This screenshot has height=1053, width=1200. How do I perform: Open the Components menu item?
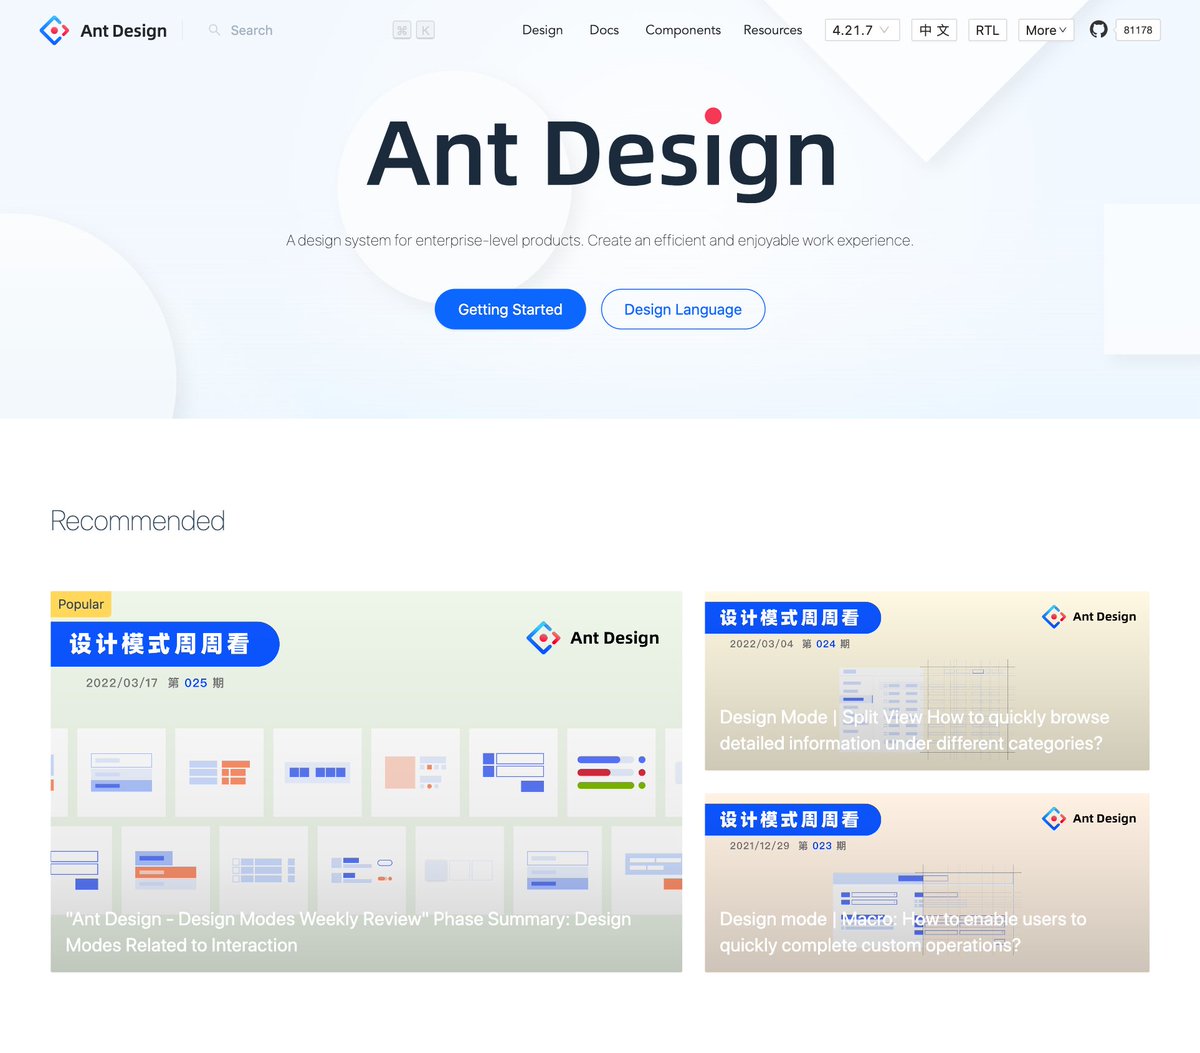[x=683, y=30]
